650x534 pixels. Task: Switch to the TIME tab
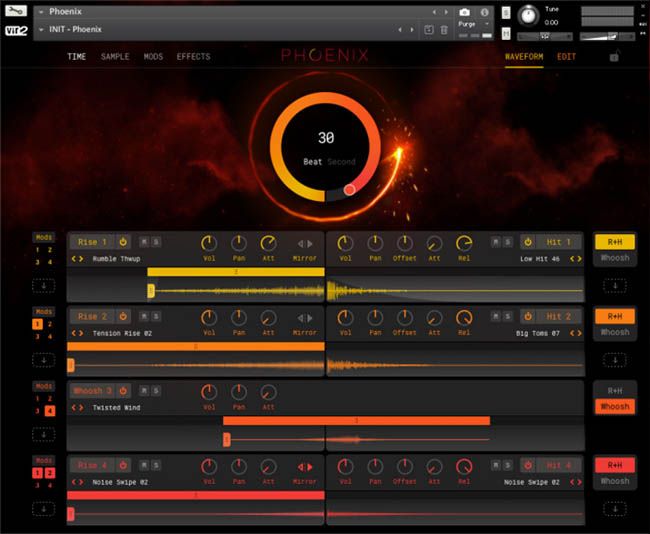pyautogui.click(x=77, y=56)
